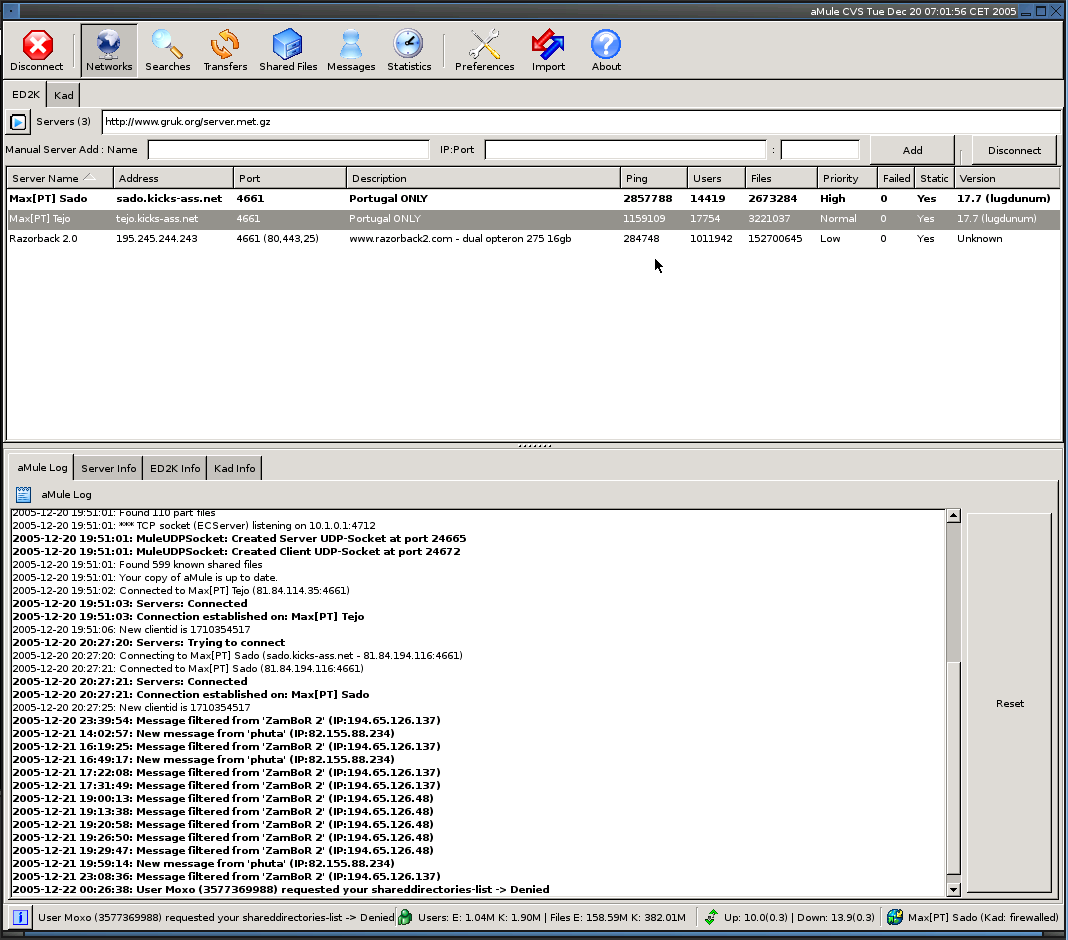Open the Networks view
Screen dimensions: 1068x940
(109, 51)
